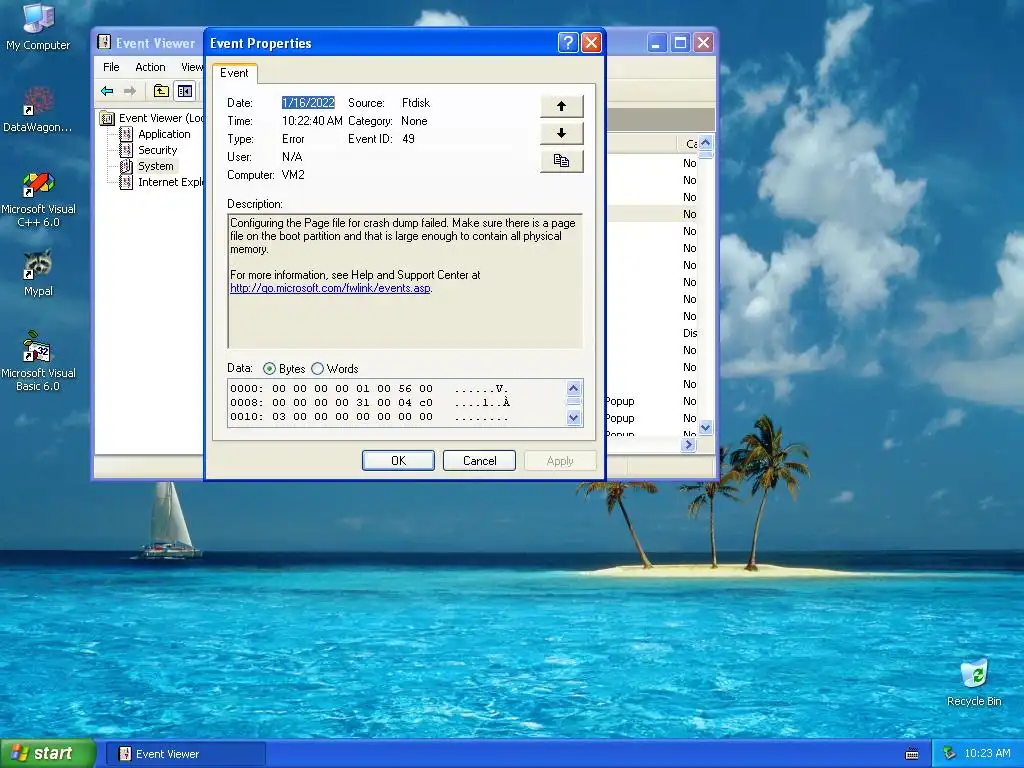Copy event details to clipboard
Screen dimensions: 1024x768
coord(561,161)
